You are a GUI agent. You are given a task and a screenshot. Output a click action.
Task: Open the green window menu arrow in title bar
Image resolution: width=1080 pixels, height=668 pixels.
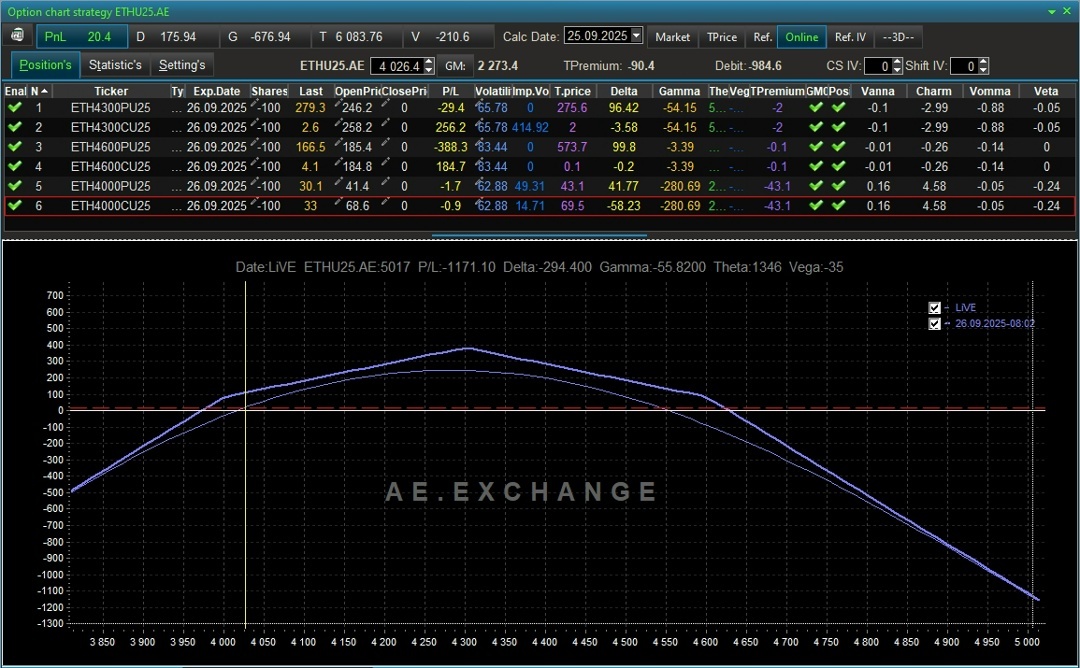coord(1052,12)
